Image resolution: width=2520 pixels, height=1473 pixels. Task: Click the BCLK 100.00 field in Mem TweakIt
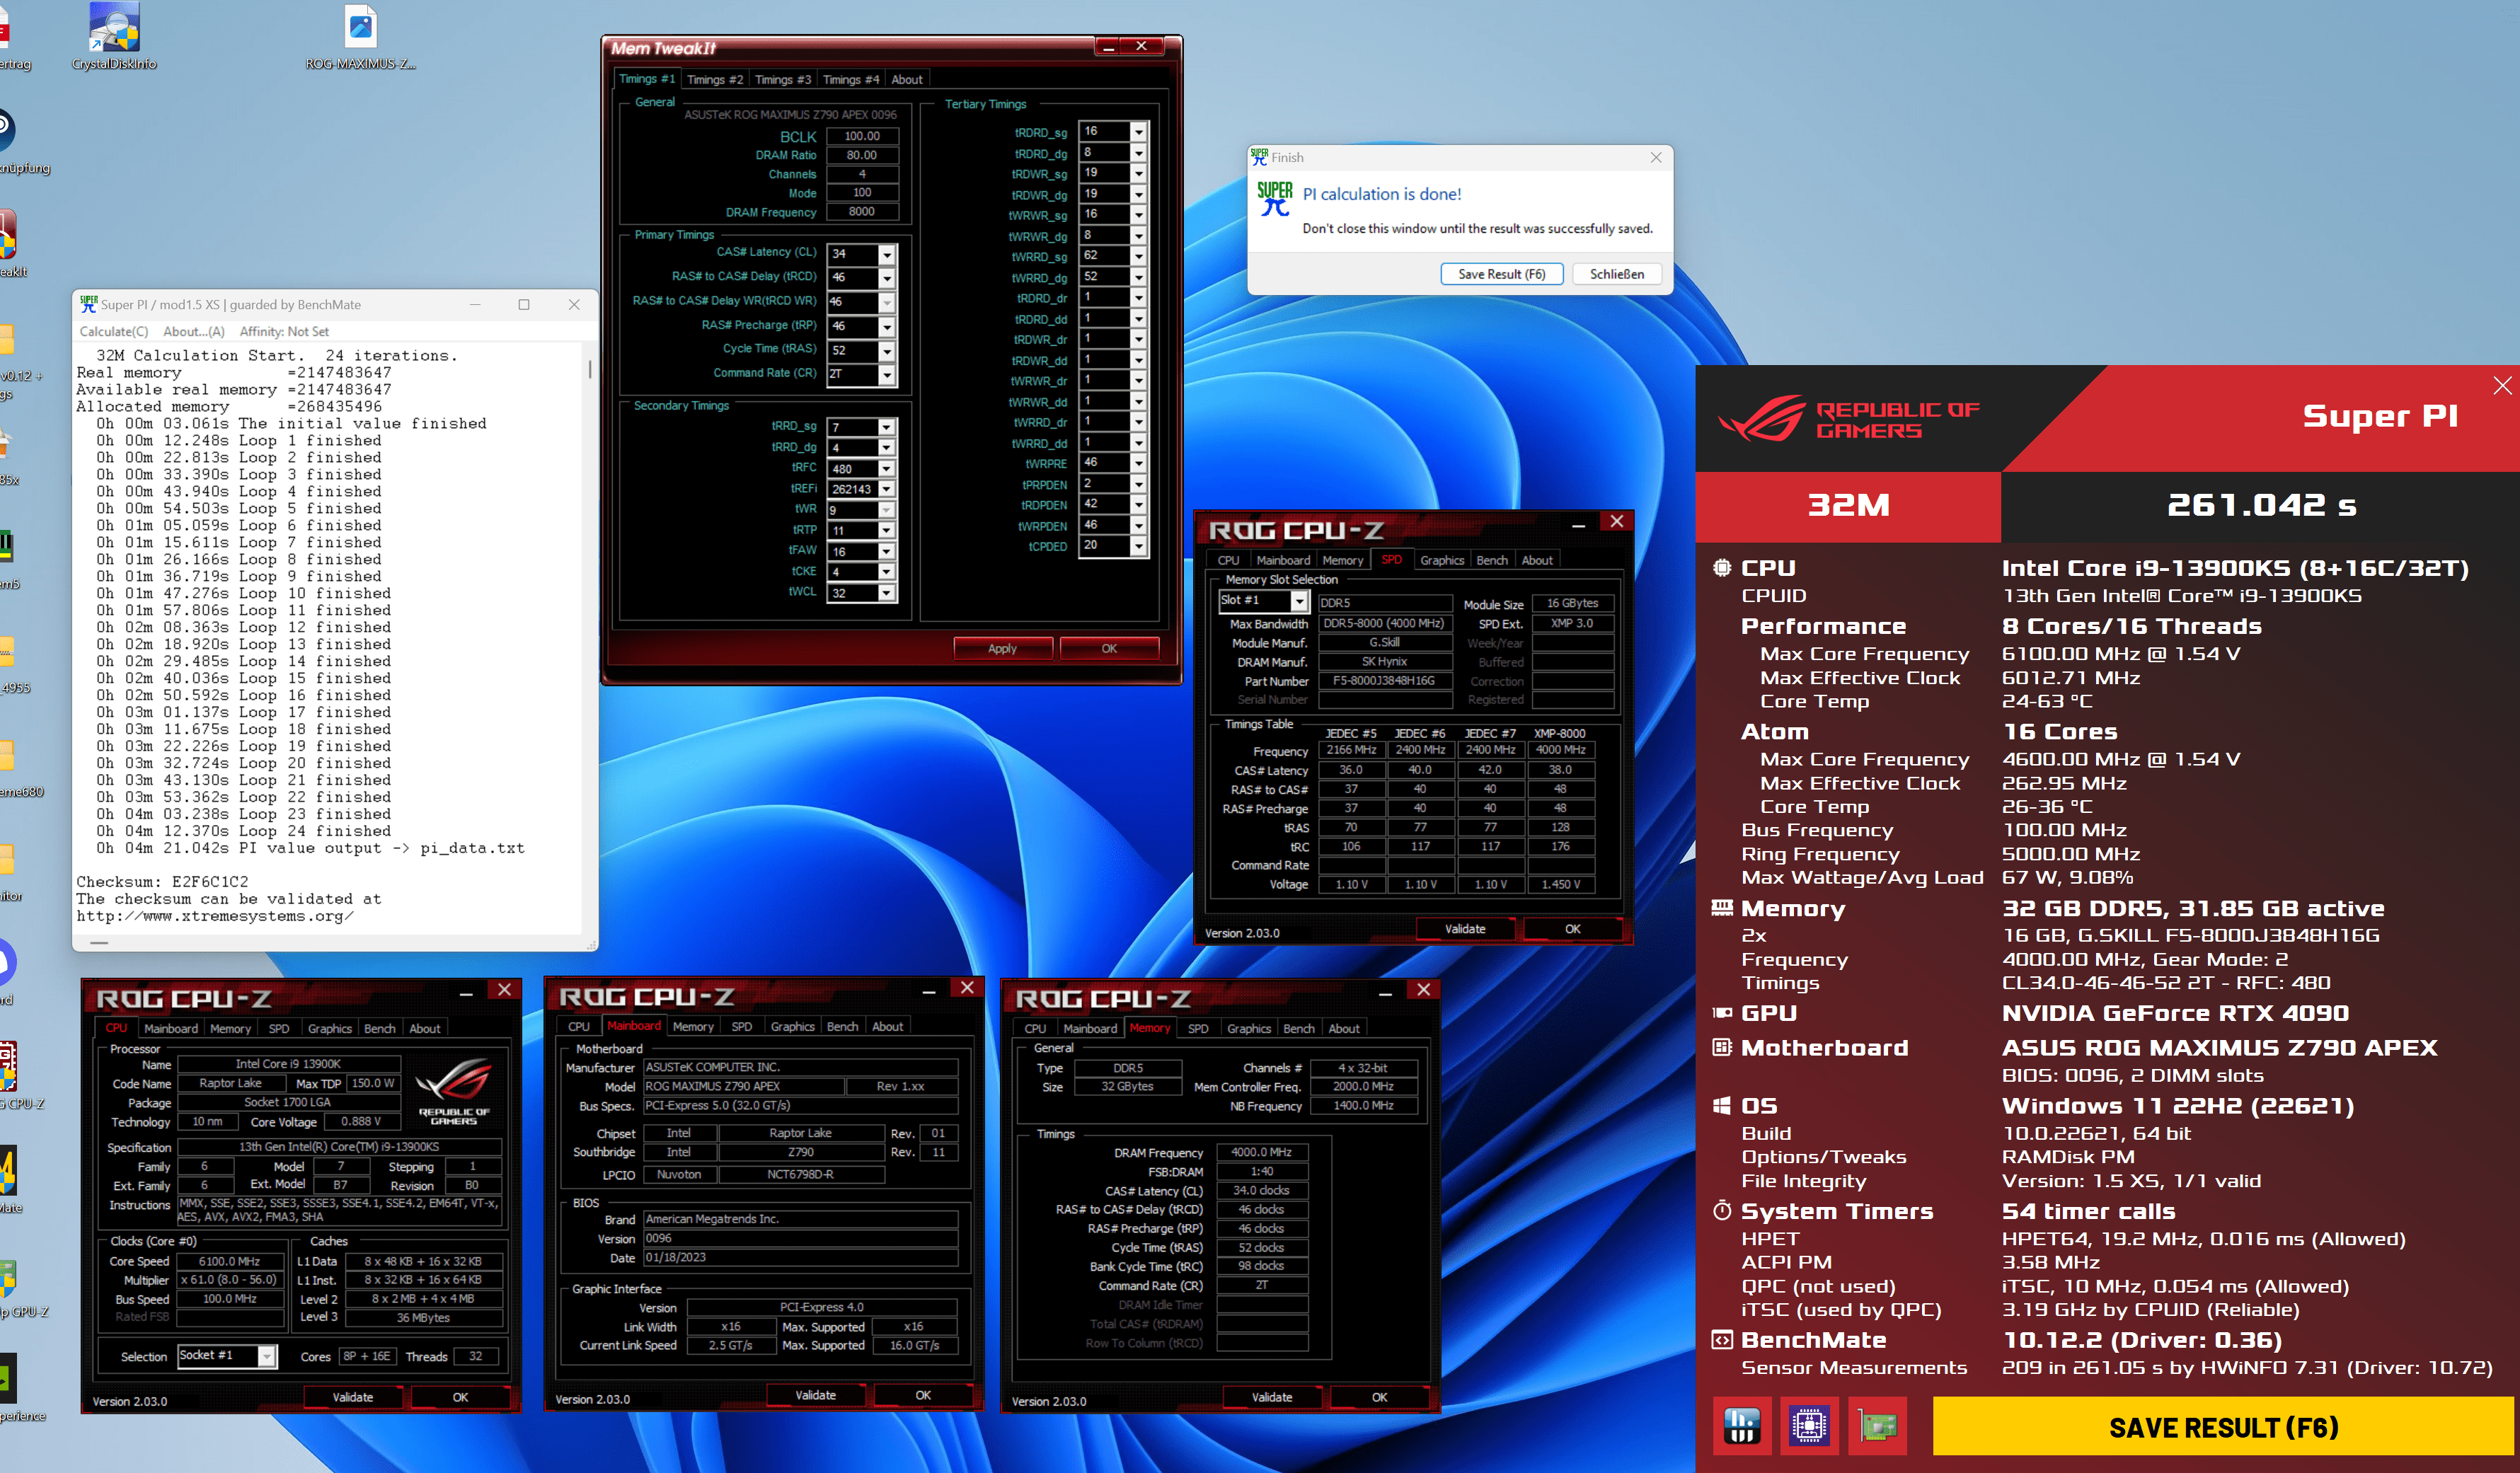point(862,136)
